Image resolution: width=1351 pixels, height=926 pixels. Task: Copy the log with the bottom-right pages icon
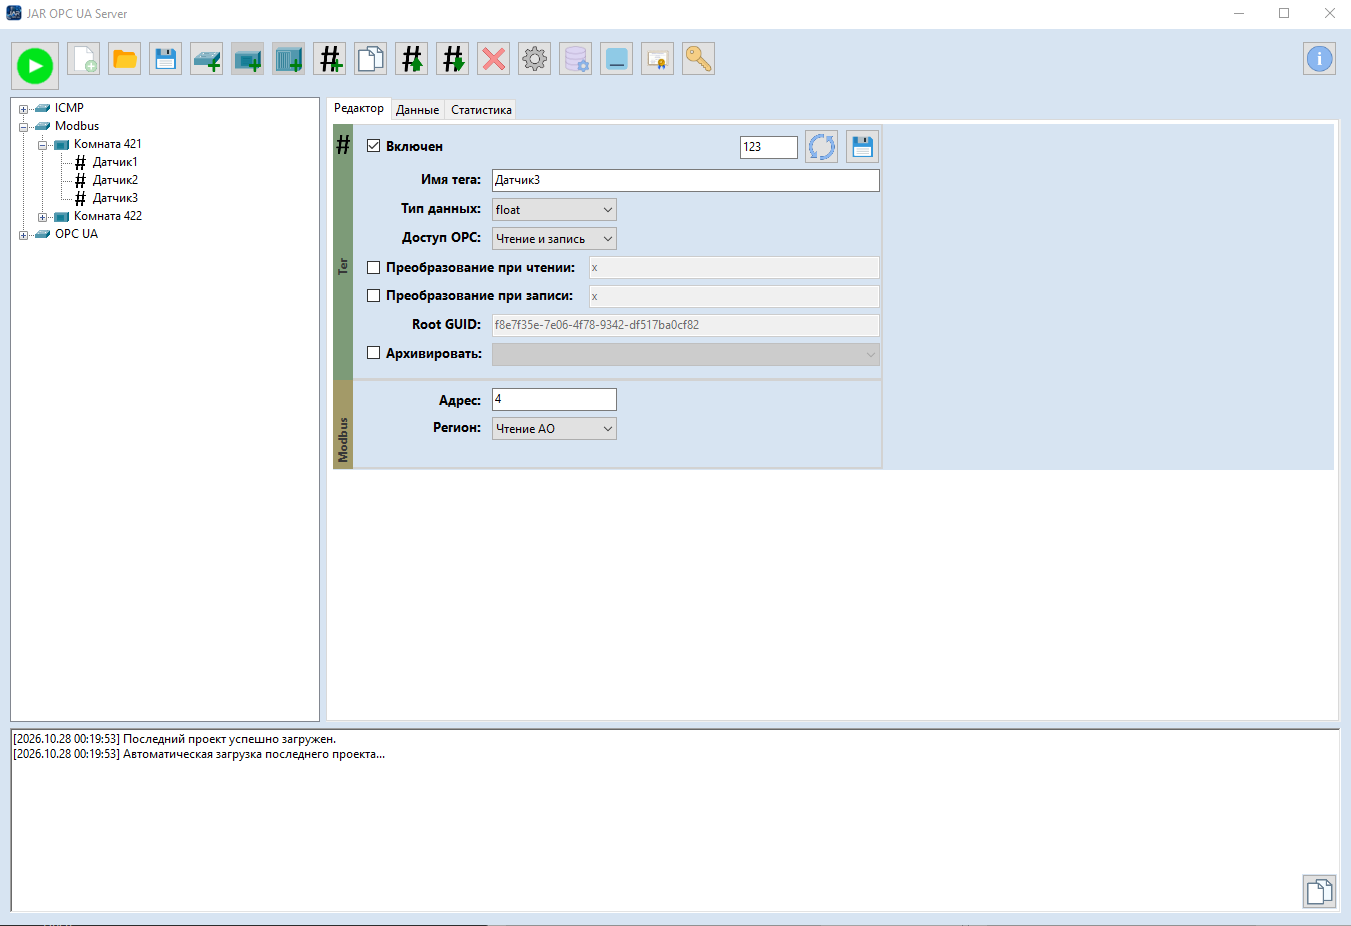[x=1319, y=891]
